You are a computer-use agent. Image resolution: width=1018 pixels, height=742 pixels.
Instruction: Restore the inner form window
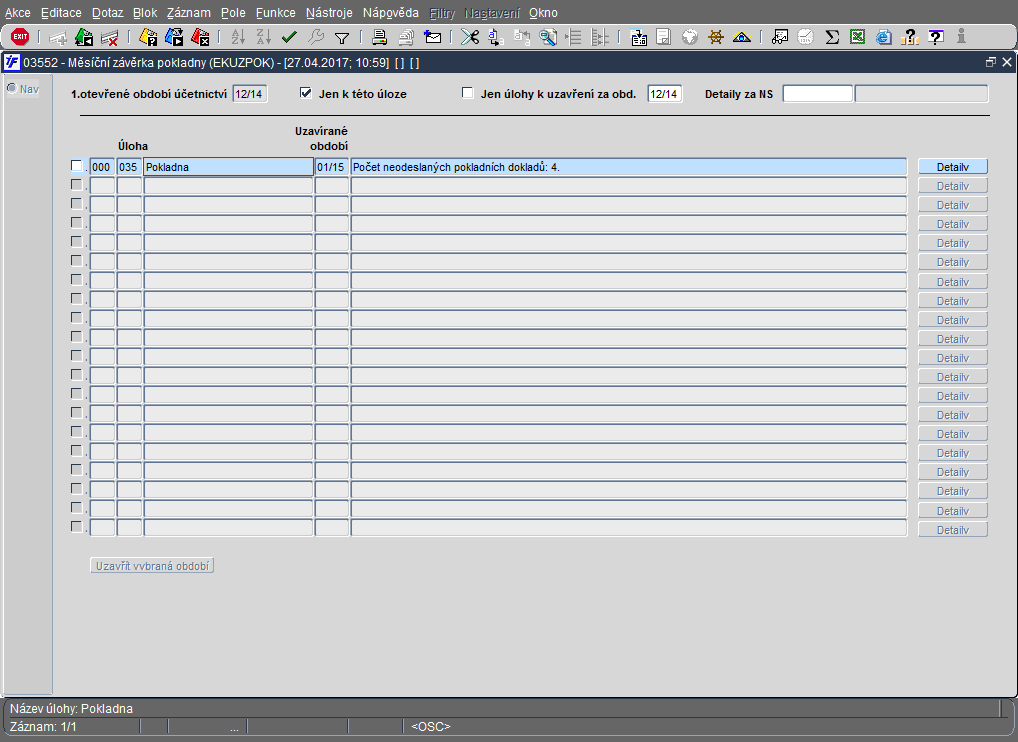(990, 62)
